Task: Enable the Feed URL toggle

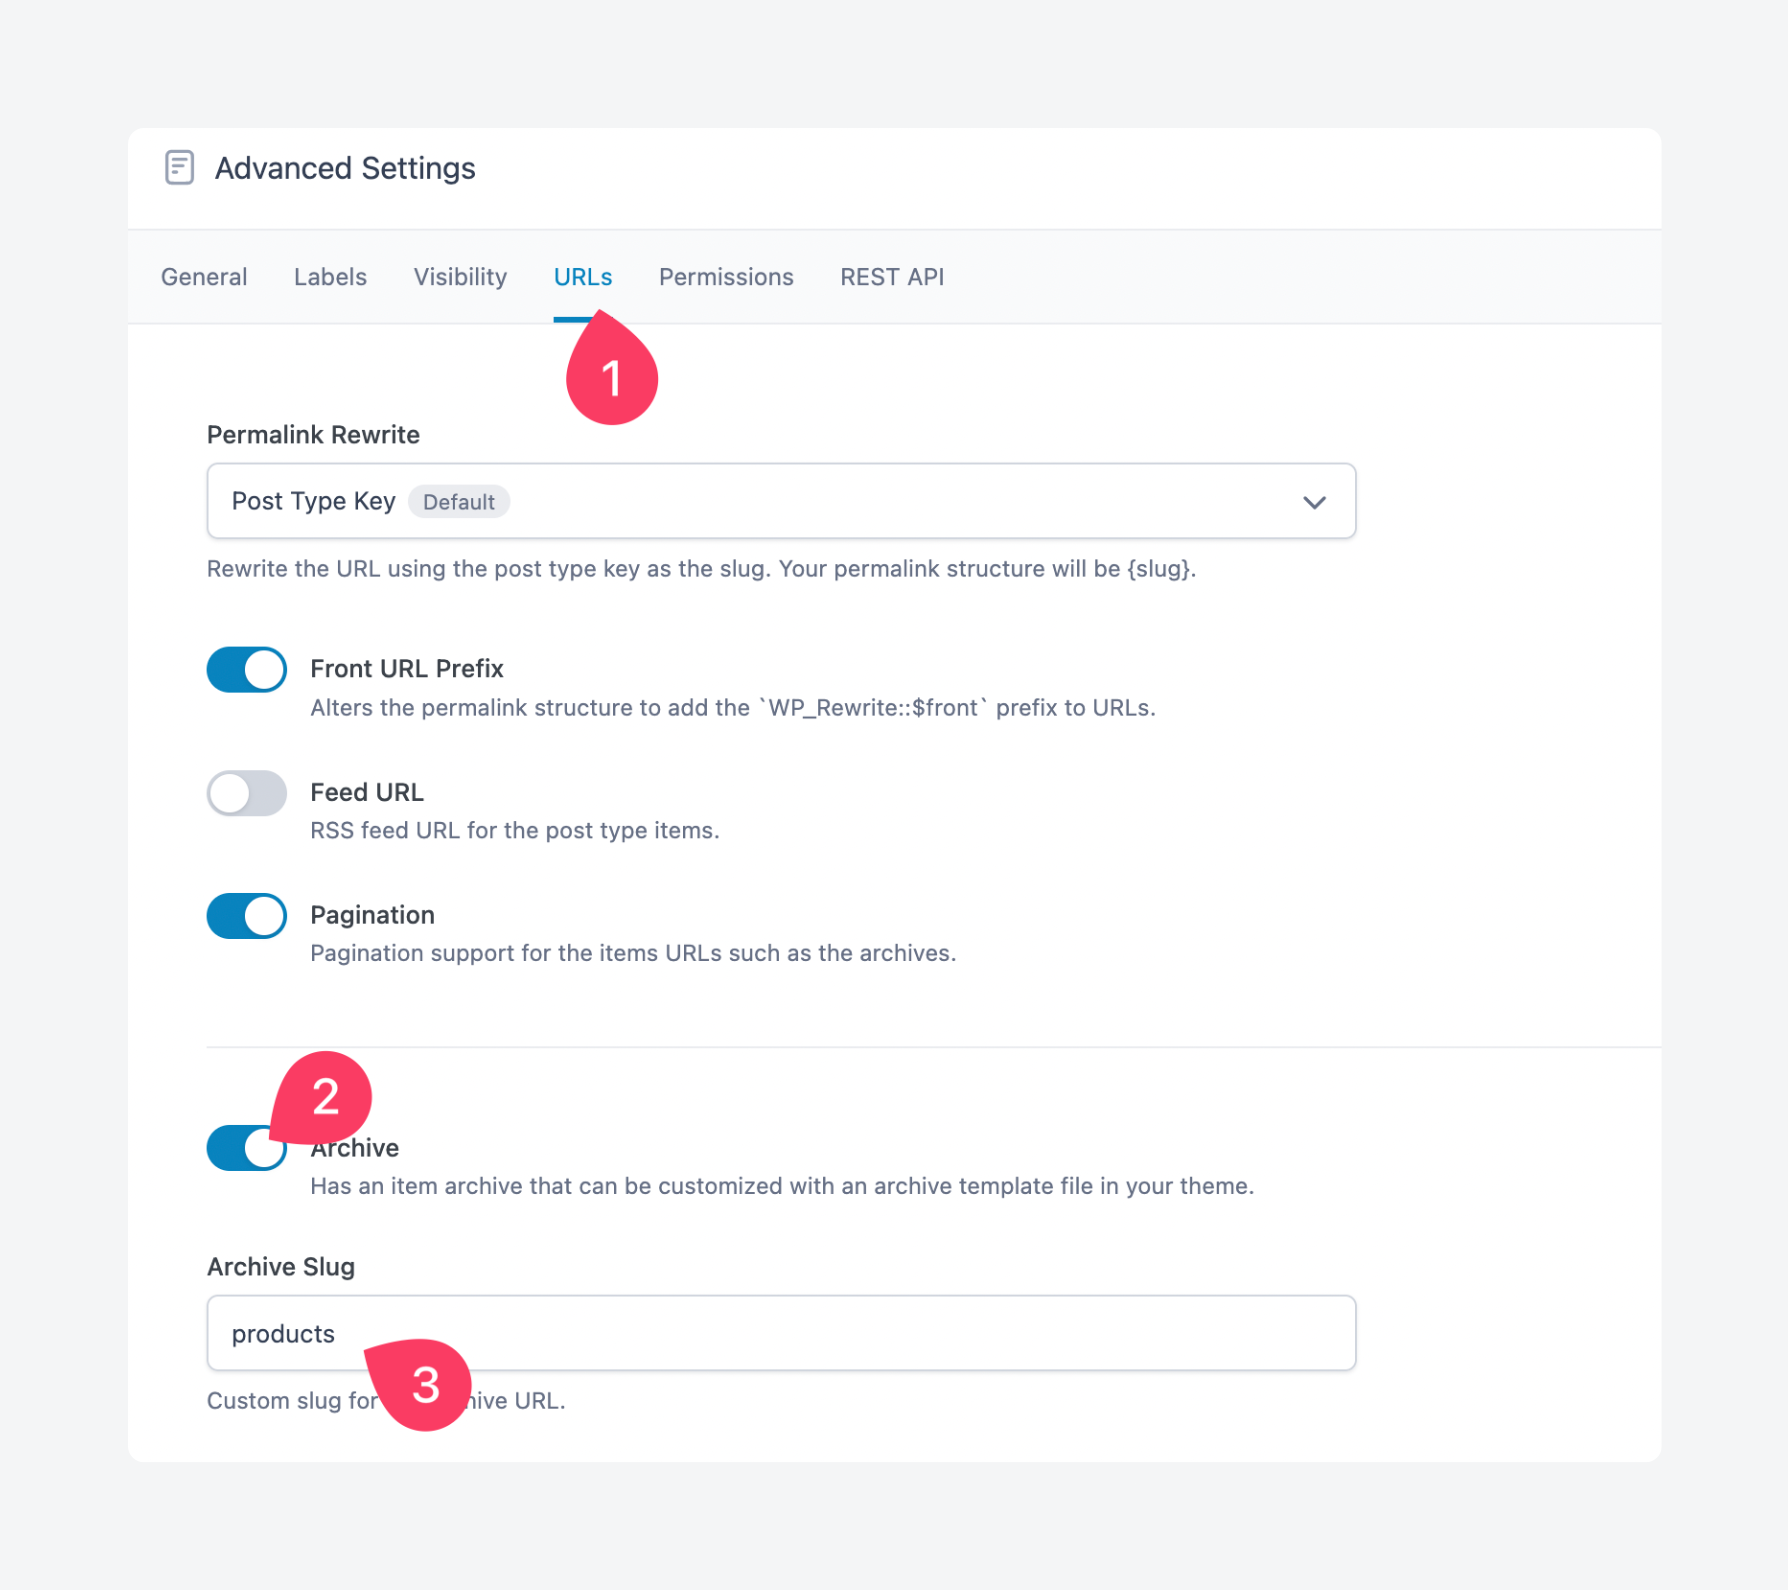Action: [x=247, y=793]
